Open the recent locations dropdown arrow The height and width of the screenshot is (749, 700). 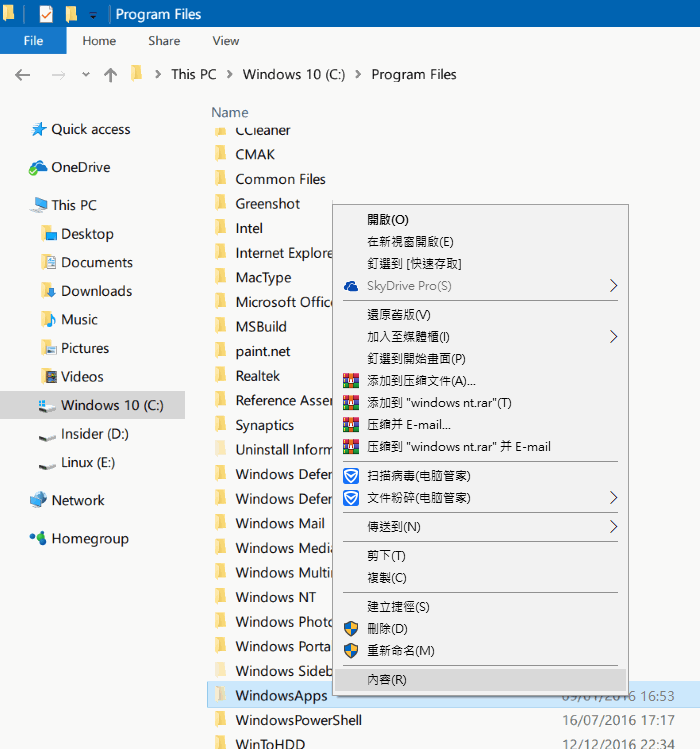(x=86, y=75)
